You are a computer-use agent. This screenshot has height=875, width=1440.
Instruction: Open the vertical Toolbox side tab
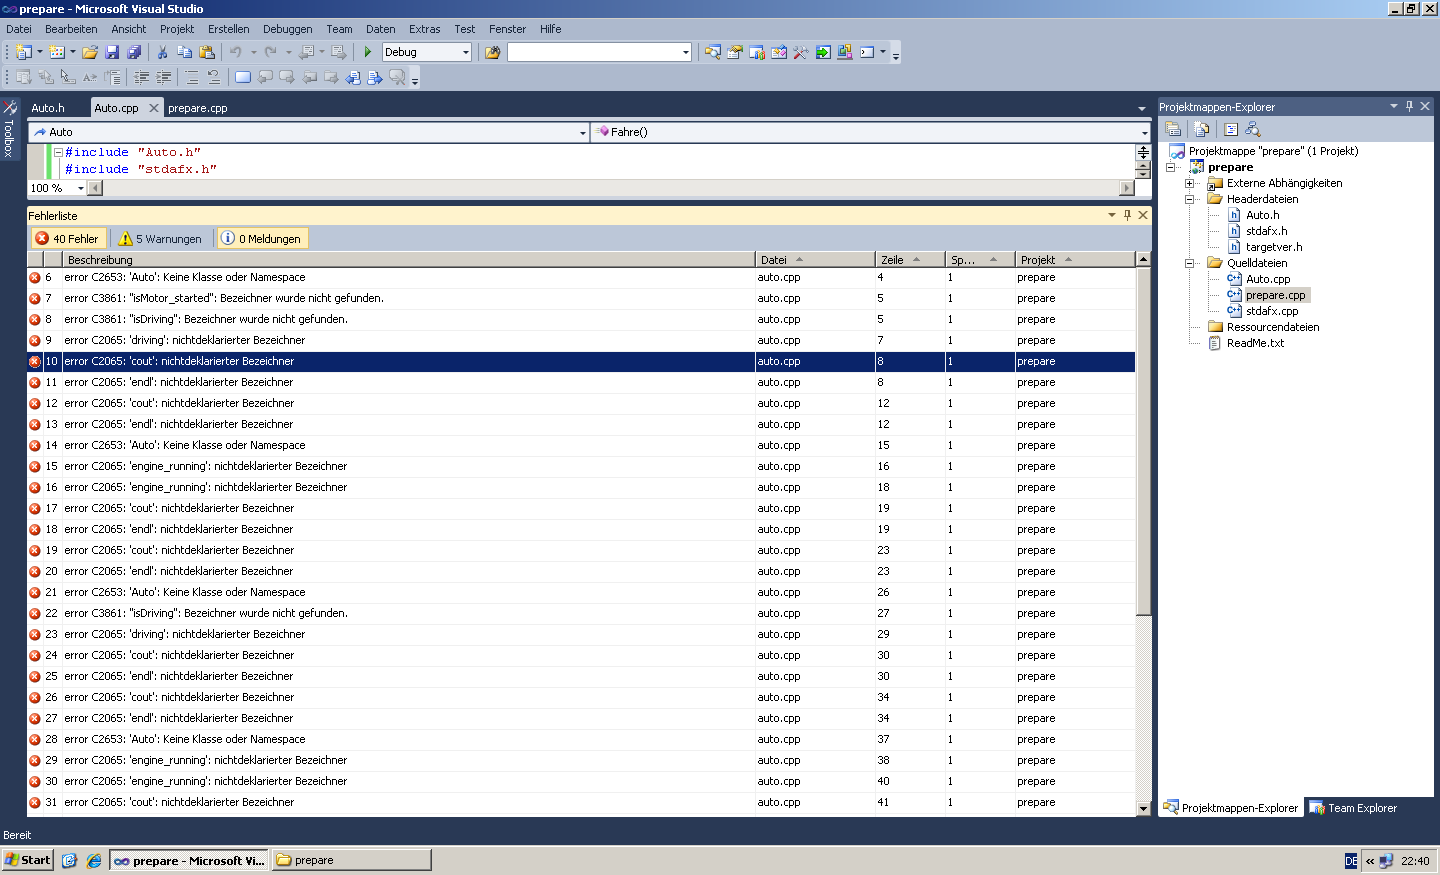pos(9,129)
